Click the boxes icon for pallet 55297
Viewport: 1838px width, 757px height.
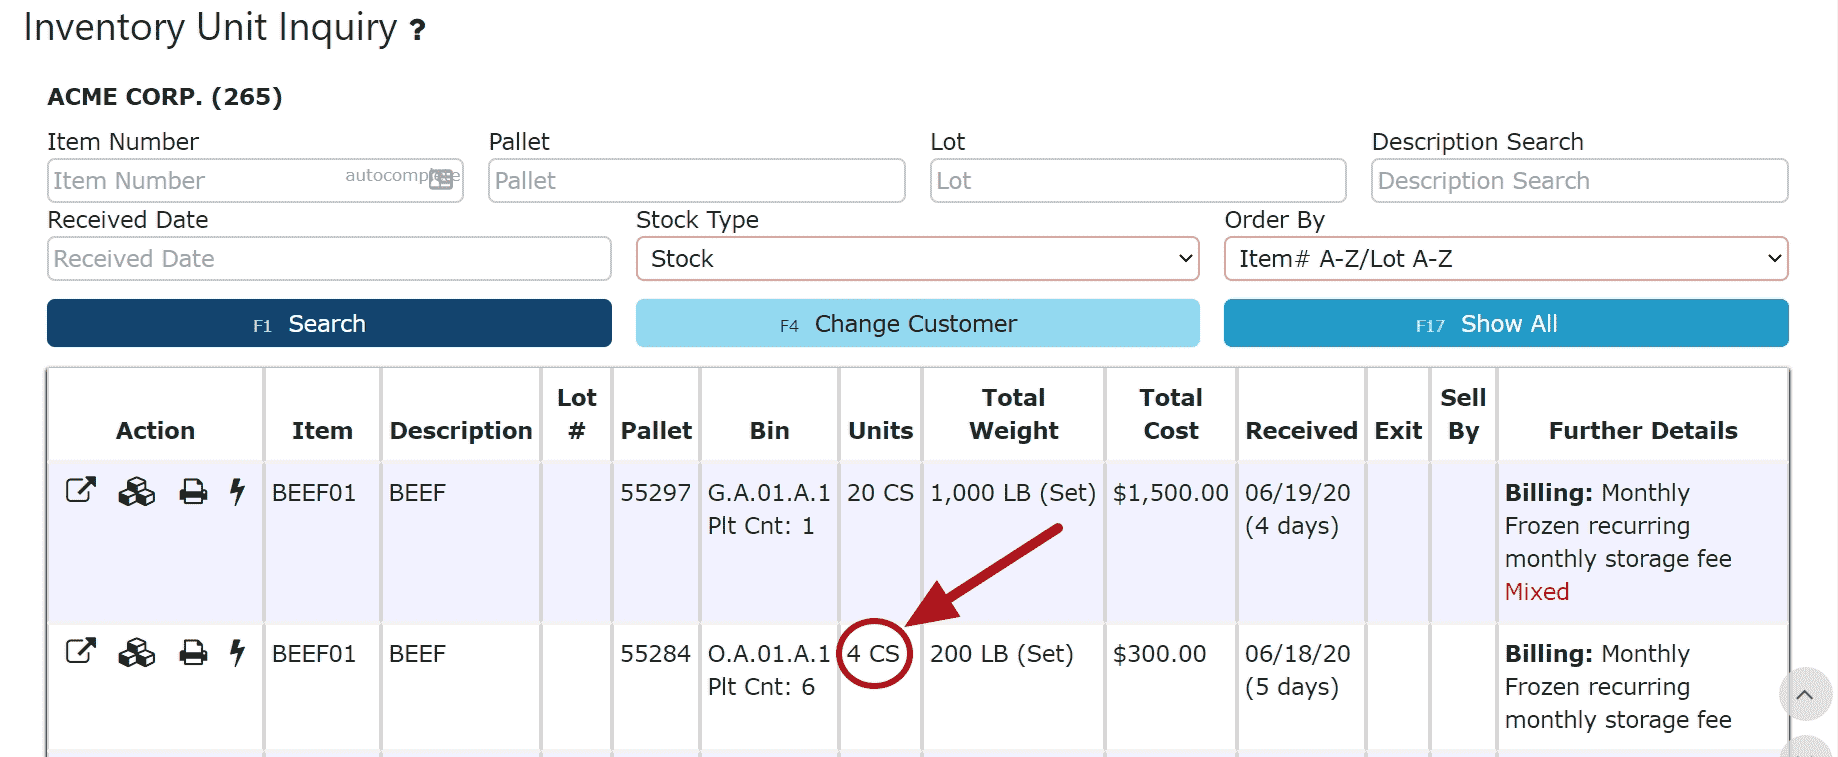(137, 492)
